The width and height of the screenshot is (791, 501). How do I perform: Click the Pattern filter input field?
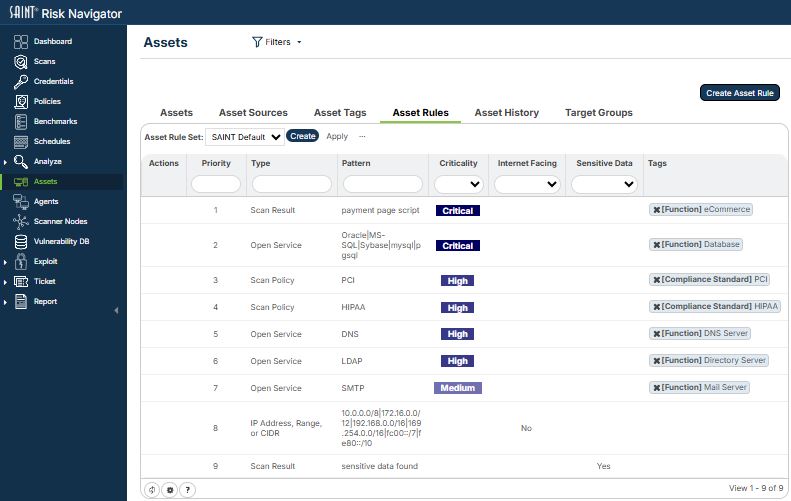pyautogui.click(x=383, y=184)
